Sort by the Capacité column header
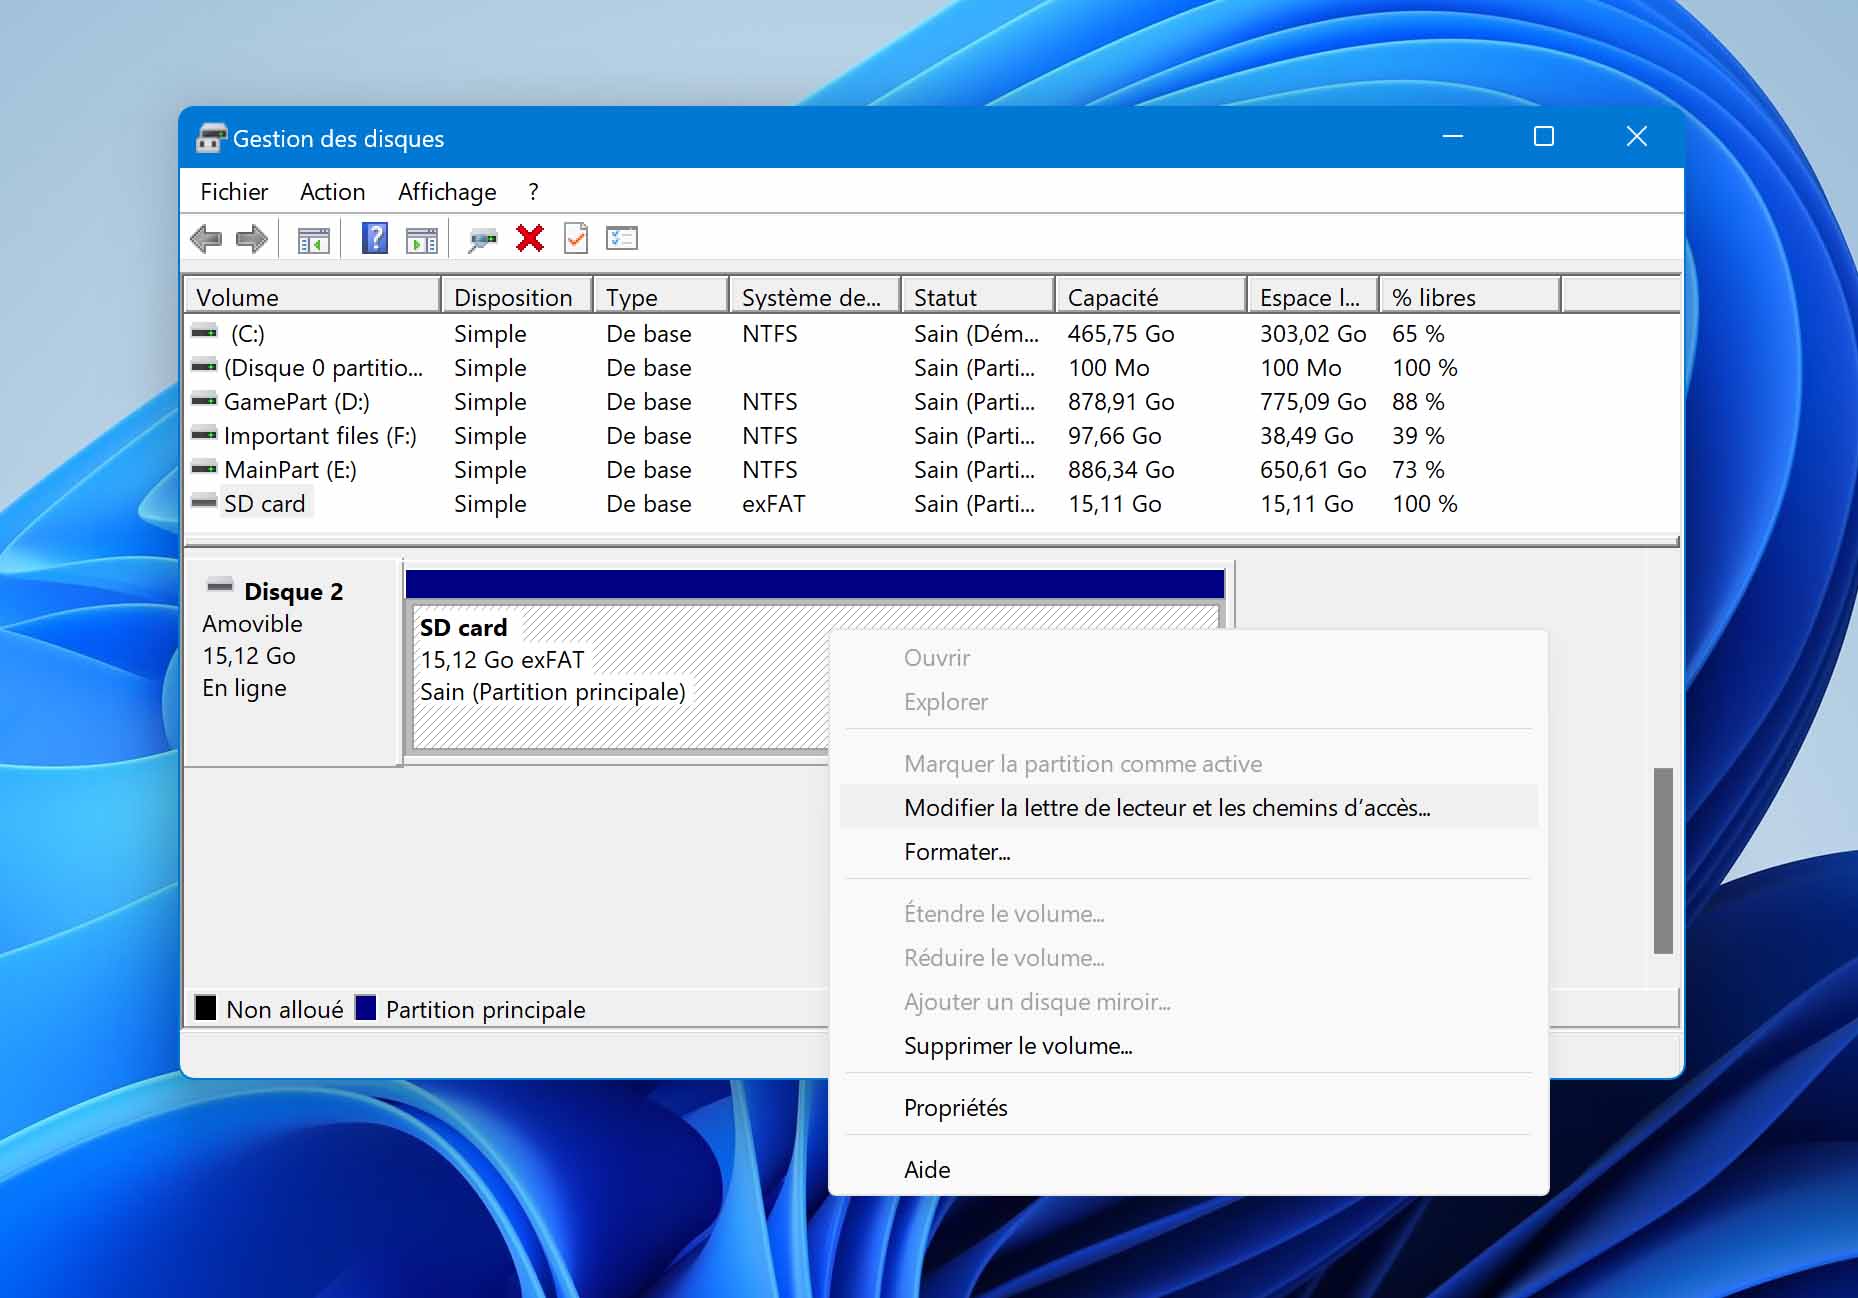The width and height of the screenshot is (1858, 1298). tap(1151, 297)
